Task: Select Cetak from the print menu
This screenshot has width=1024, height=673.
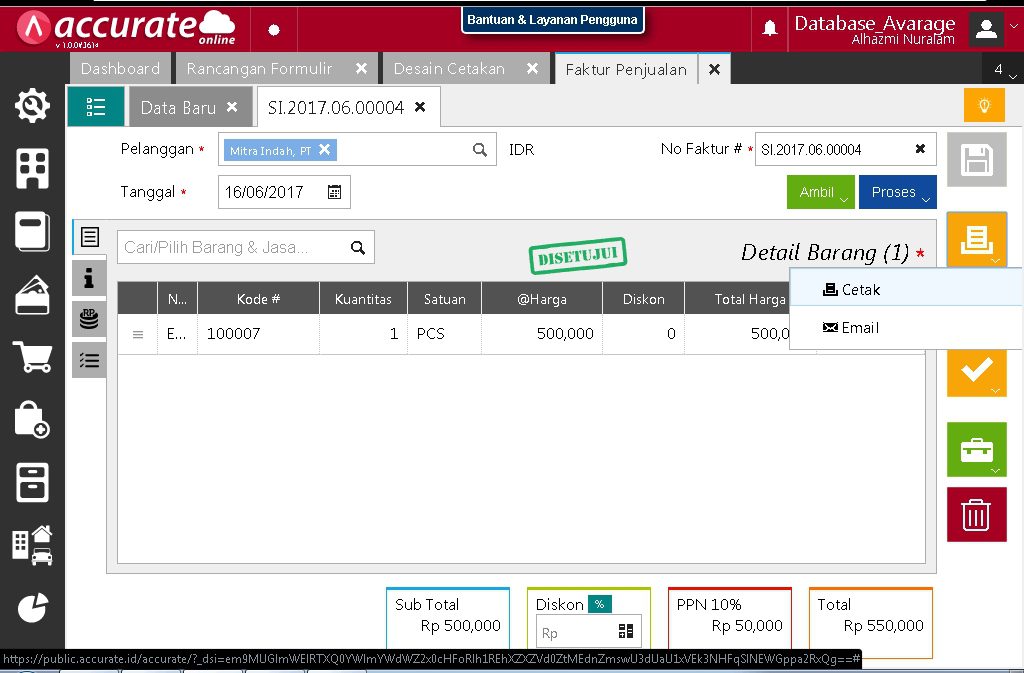Action: pos(860,290)
